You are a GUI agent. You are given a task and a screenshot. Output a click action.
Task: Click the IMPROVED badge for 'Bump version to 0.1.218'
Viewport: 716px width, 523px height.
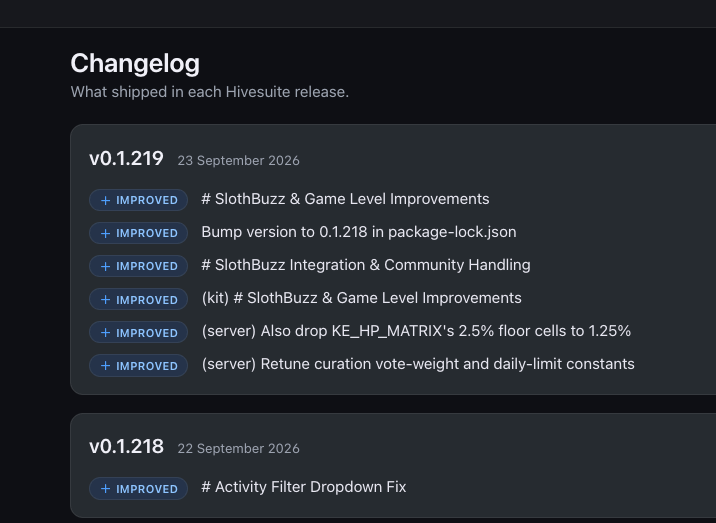[138, 233]
